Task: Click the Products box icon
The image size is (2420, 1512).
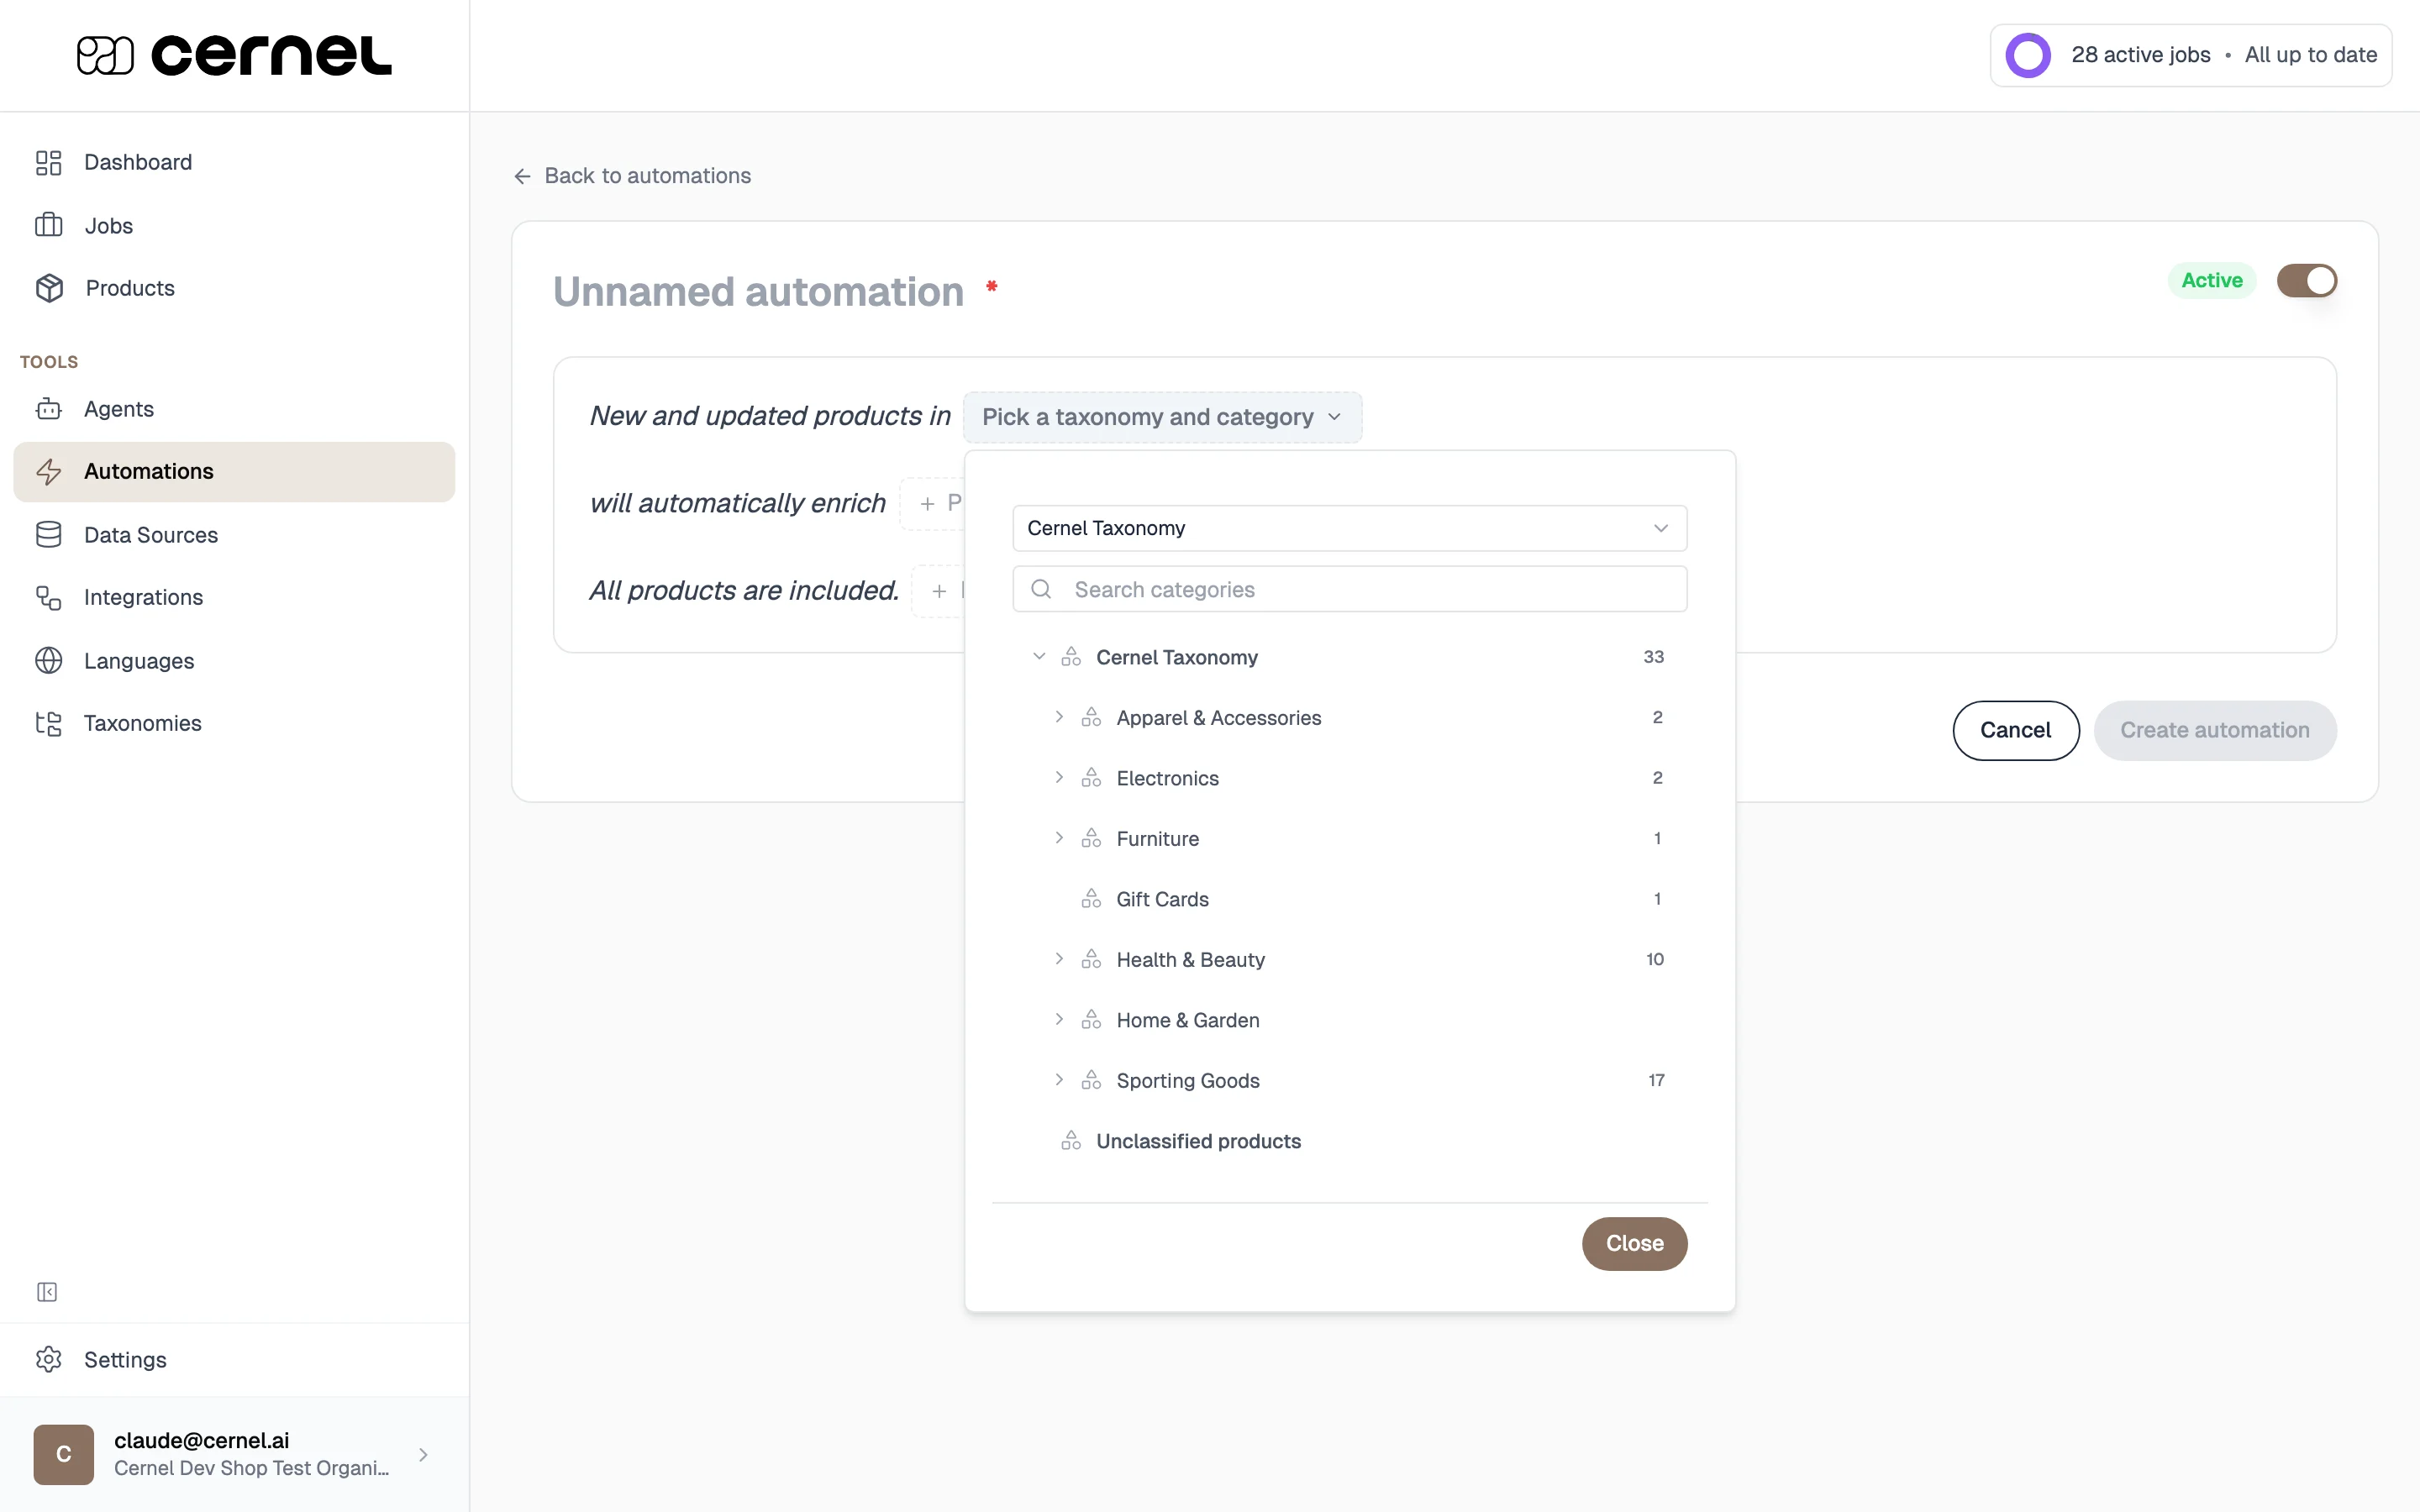Action: [x=49, y=288]
